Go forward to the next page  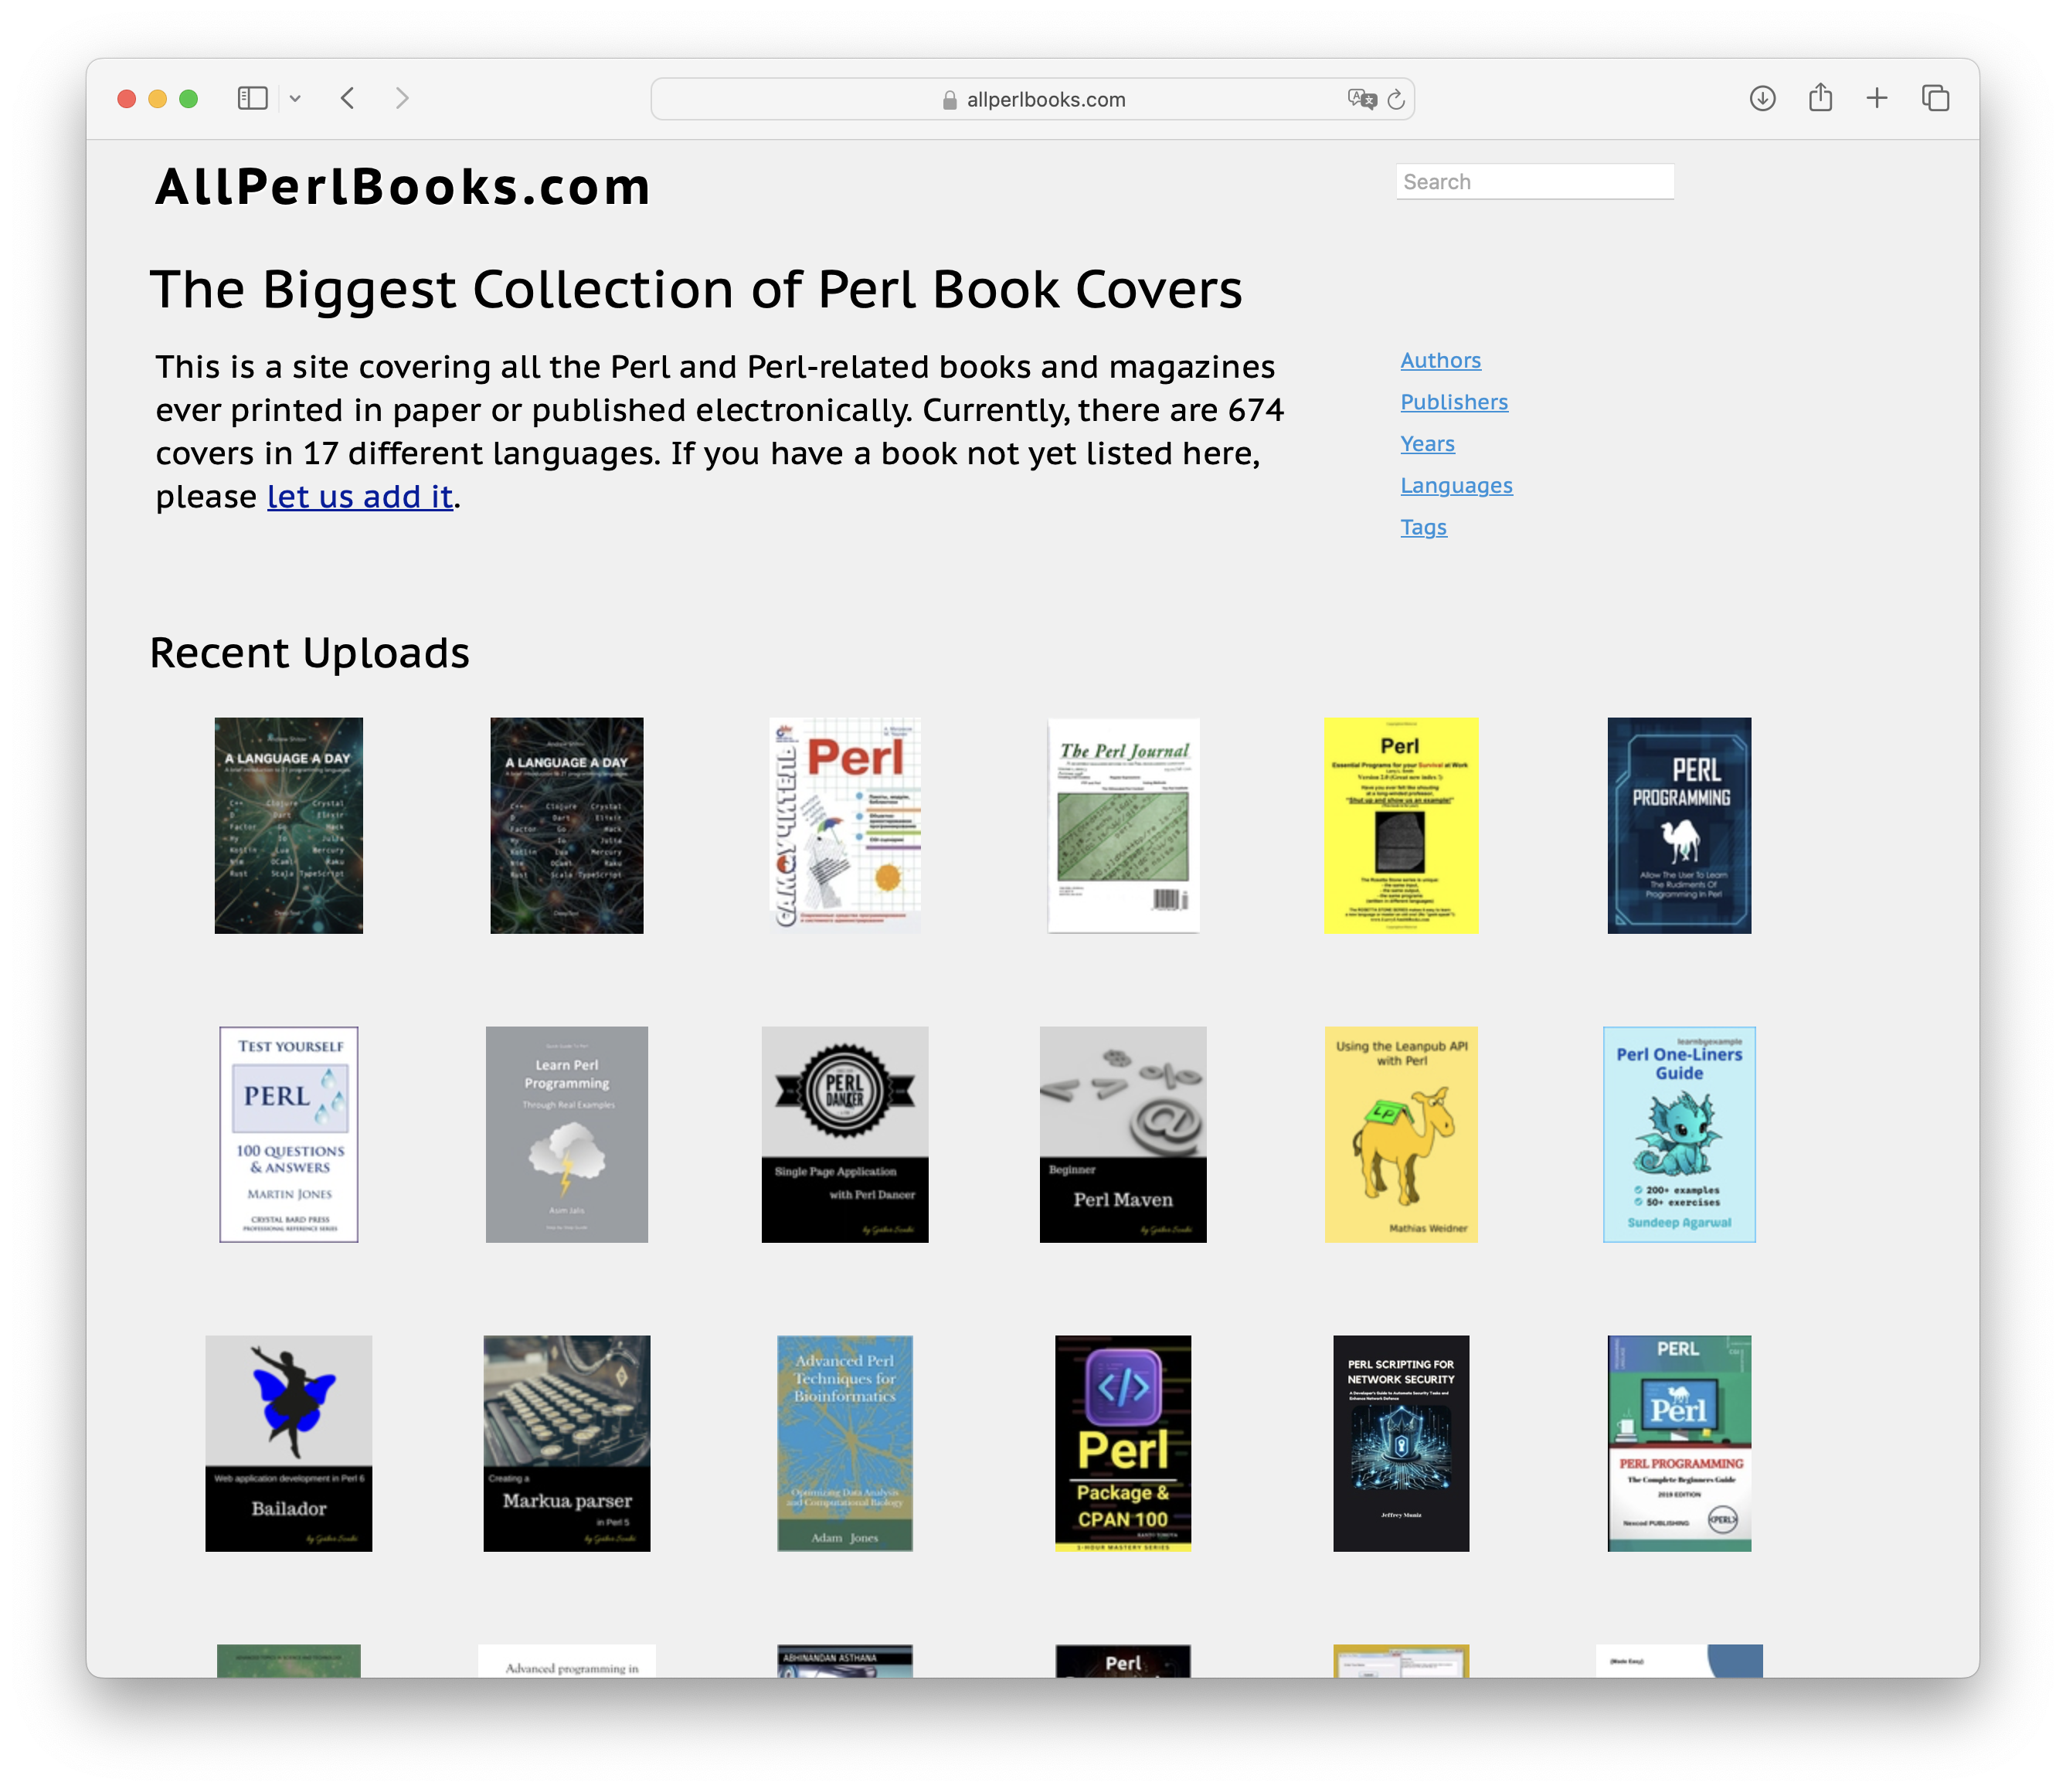click(402, 98)
